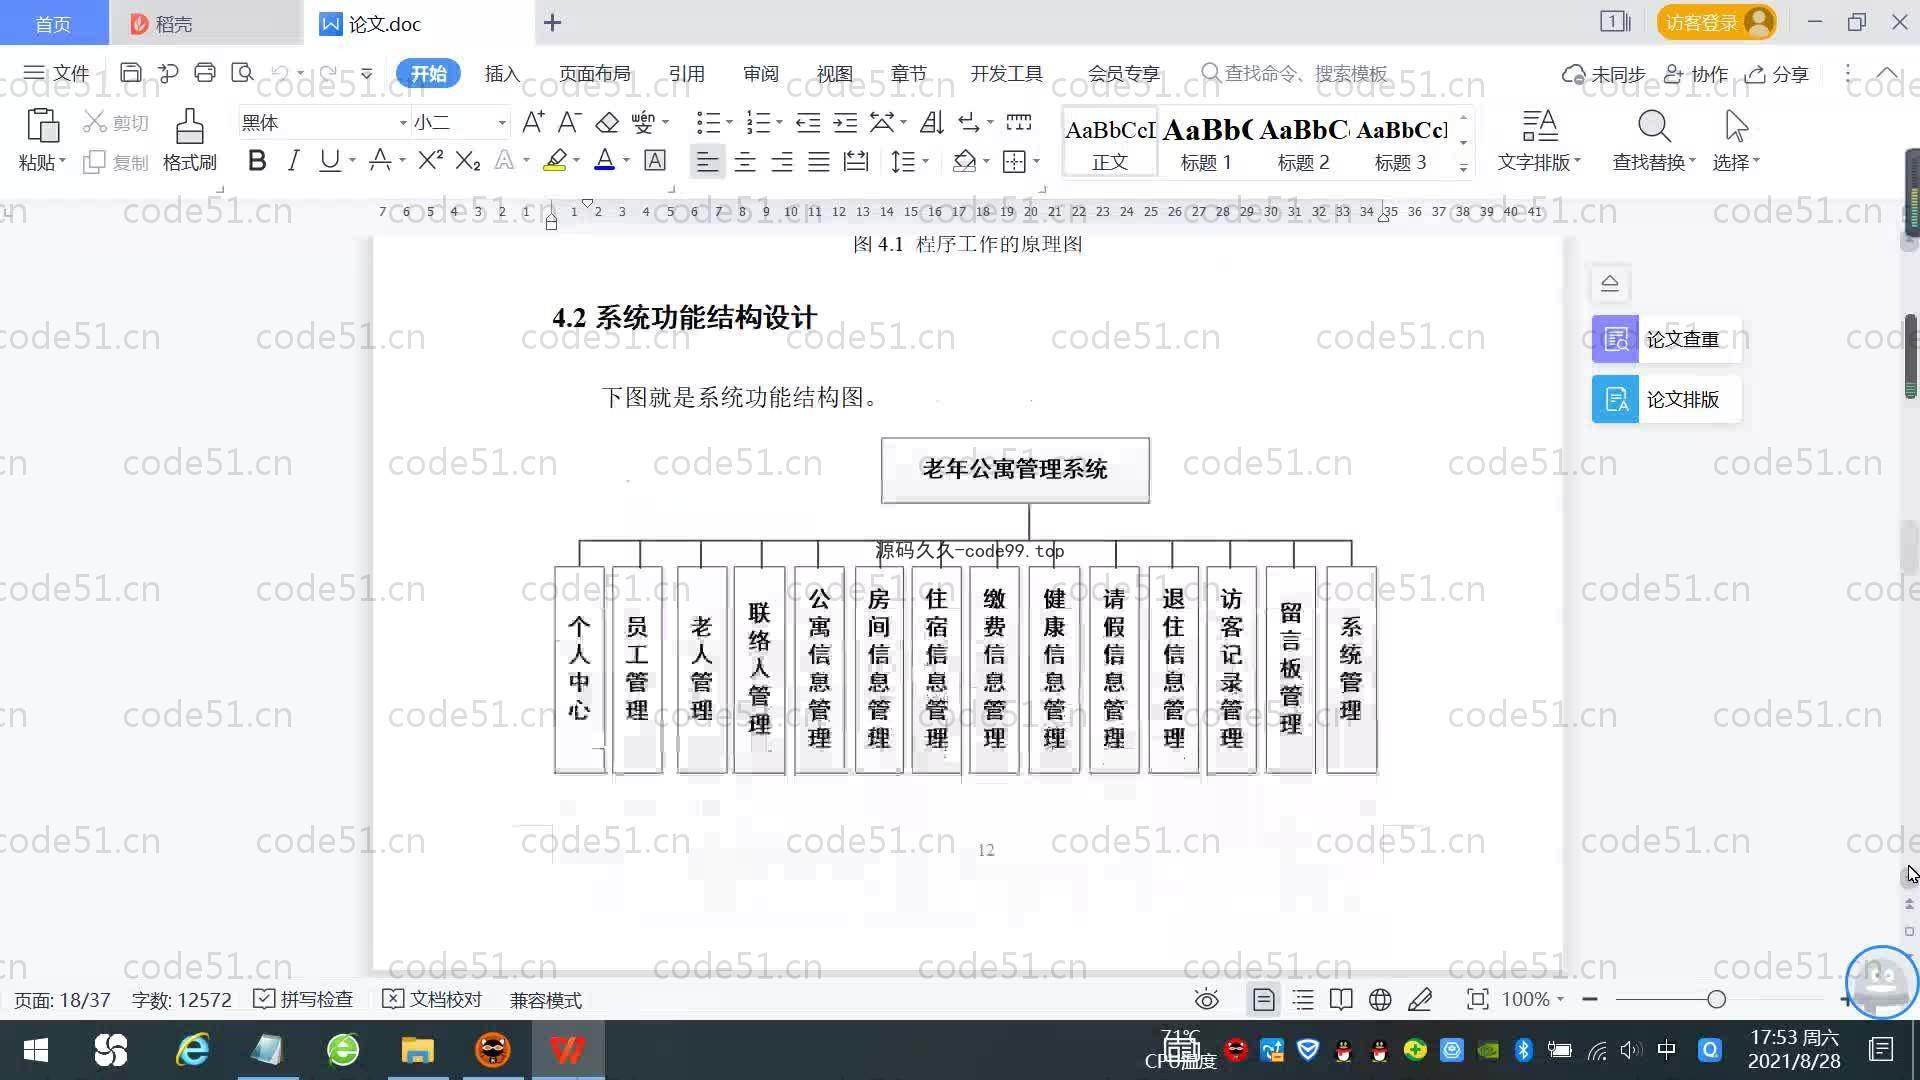The image size is (1920, 1080).
Task: Apply superscript formatting
Action: click(x=430, y=160)
